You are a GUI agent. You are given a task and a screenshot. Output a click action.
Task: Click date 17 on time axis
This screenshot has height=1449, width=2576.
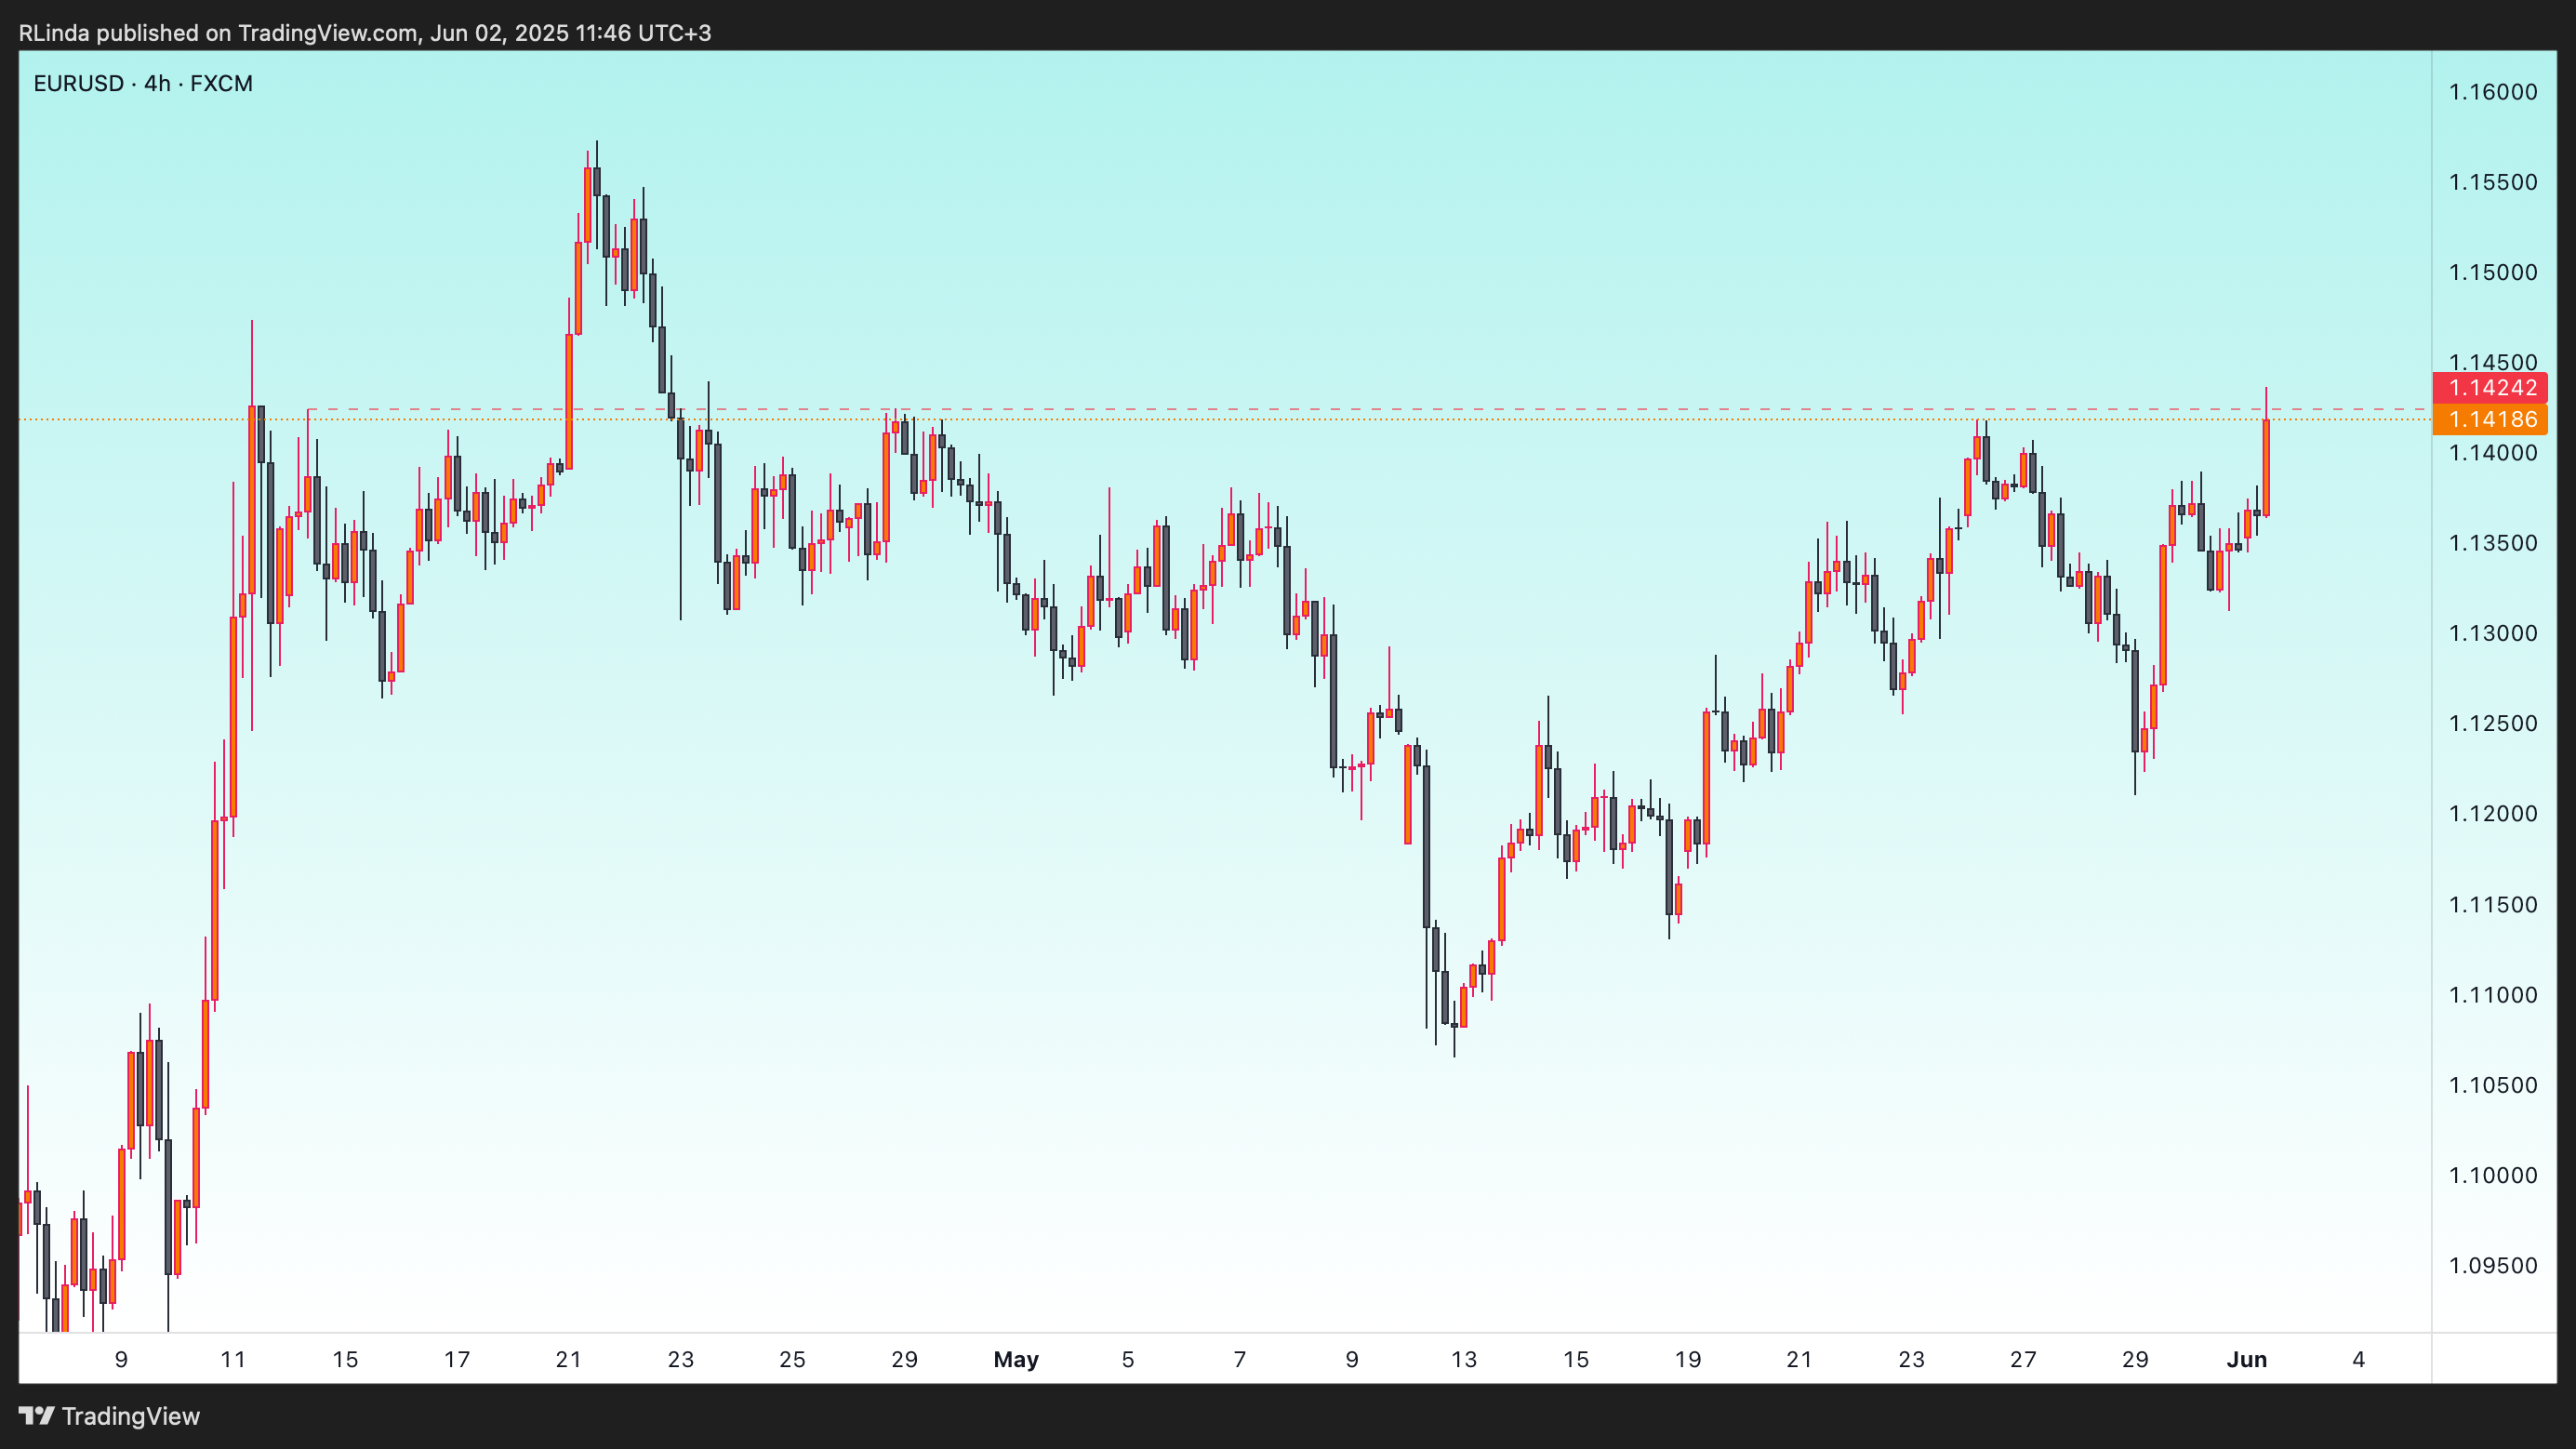coord(457,1360)
